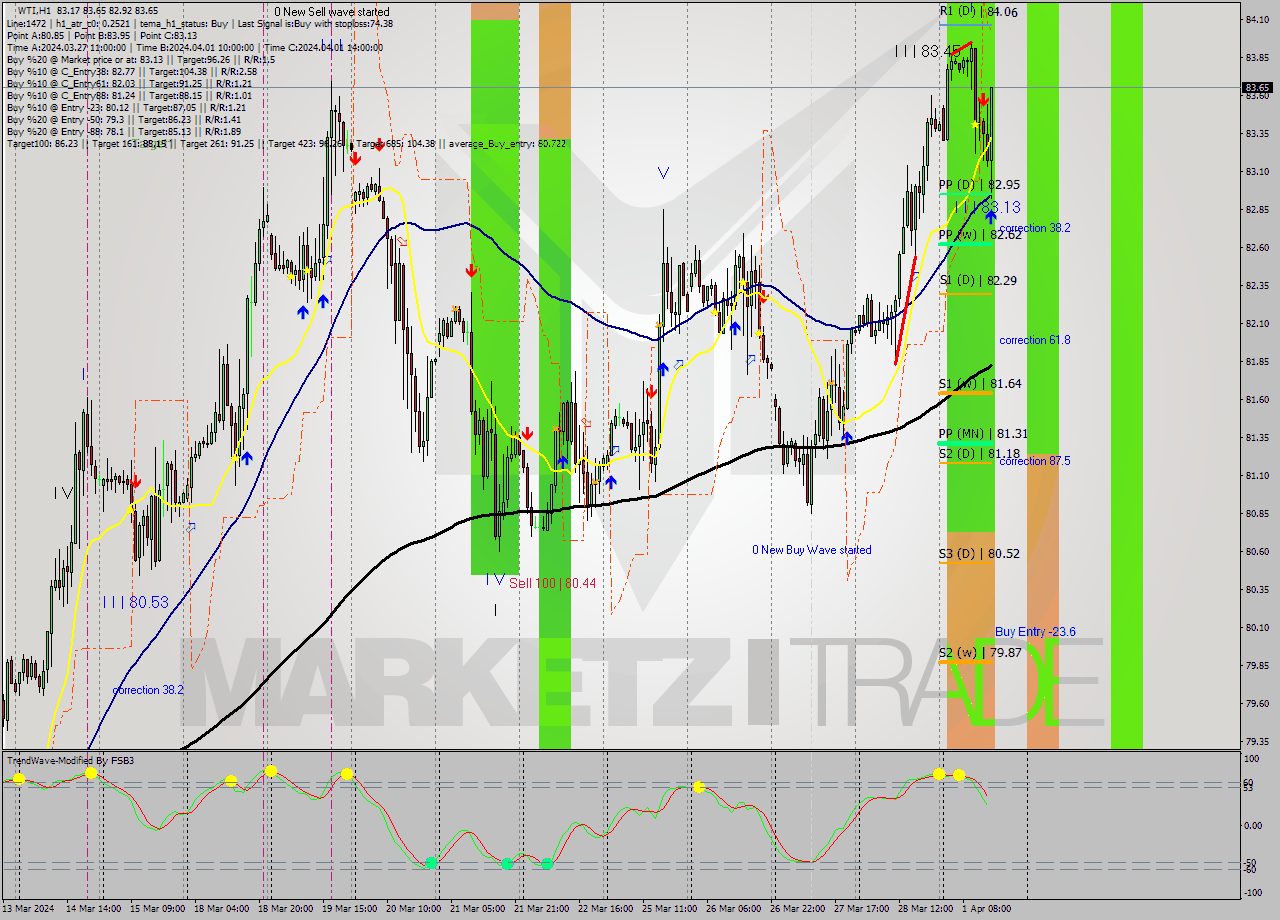Click the 'Buy Entry -23.6' label
Image resolution: width=1280 pixels, height=920 pixels.
point(1035,632)
